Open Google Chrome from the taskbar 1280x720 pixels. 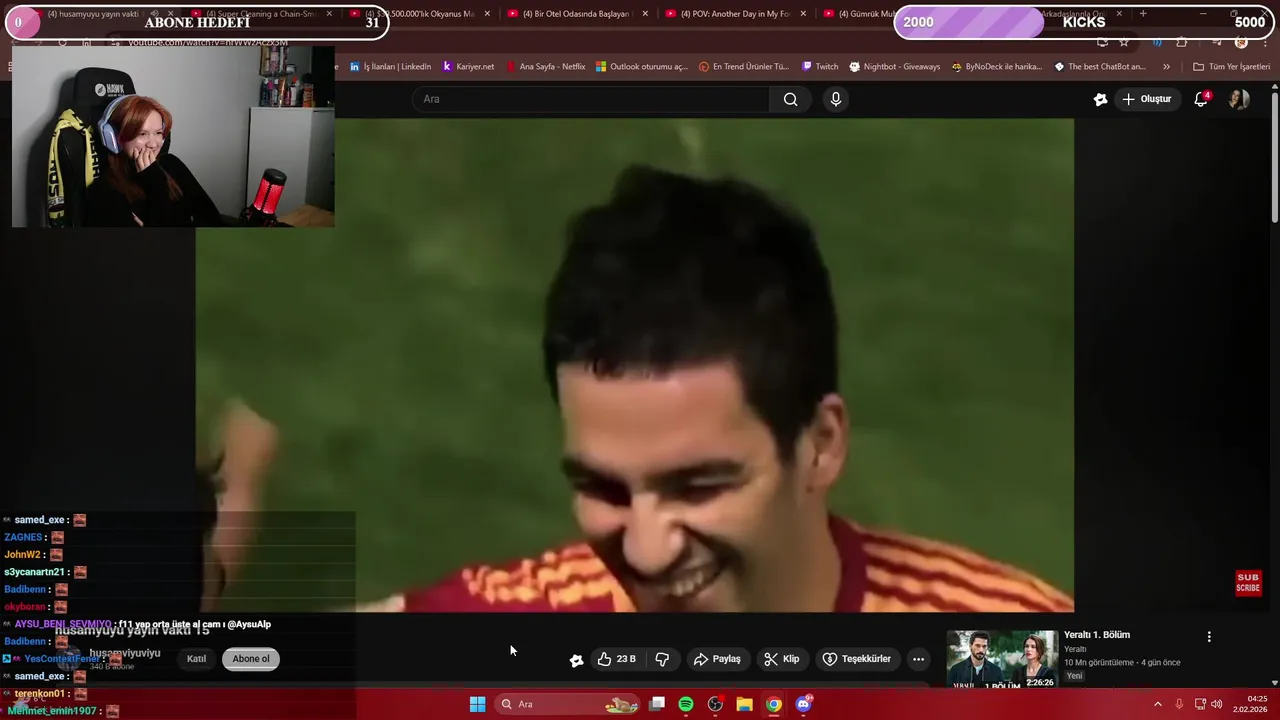773,704
